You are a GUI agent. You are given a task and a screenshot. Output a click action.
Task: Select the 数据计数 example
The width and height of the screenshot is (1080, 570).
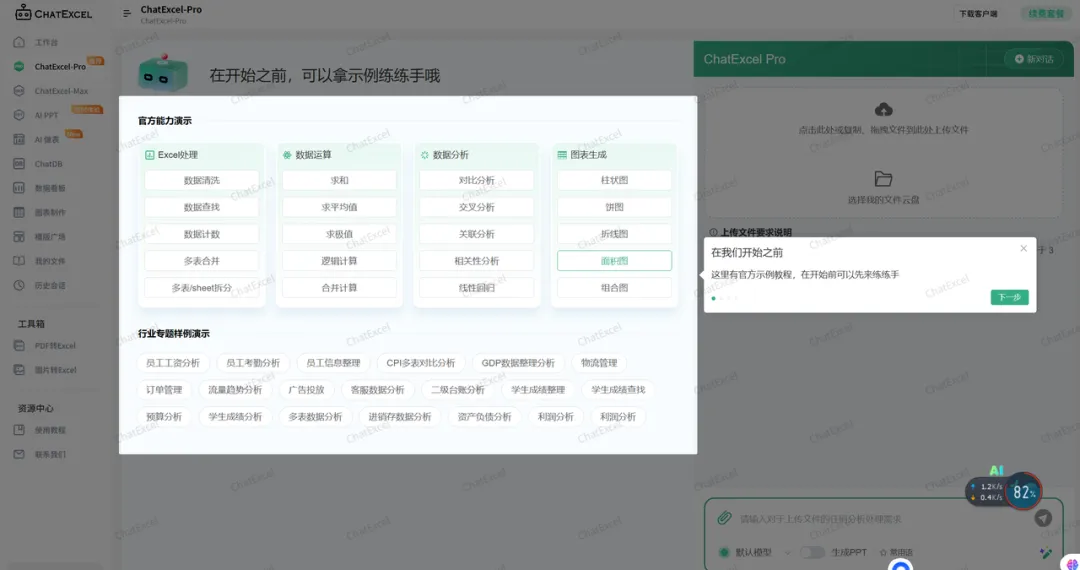coord(202,234)
